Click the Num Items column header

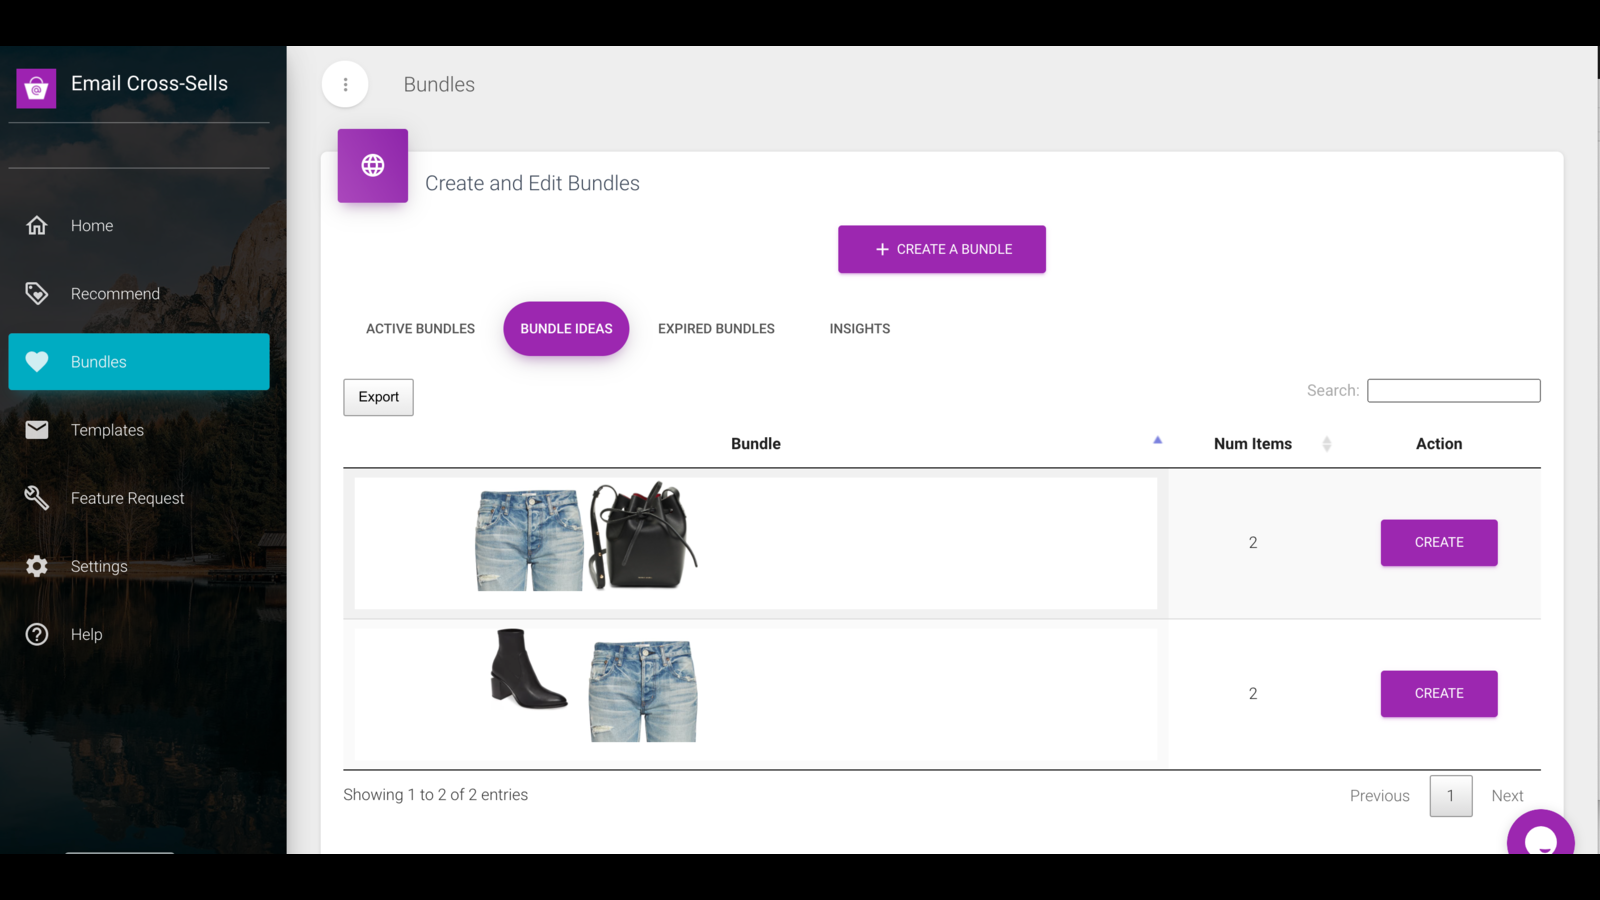[x=1253, y=444]
